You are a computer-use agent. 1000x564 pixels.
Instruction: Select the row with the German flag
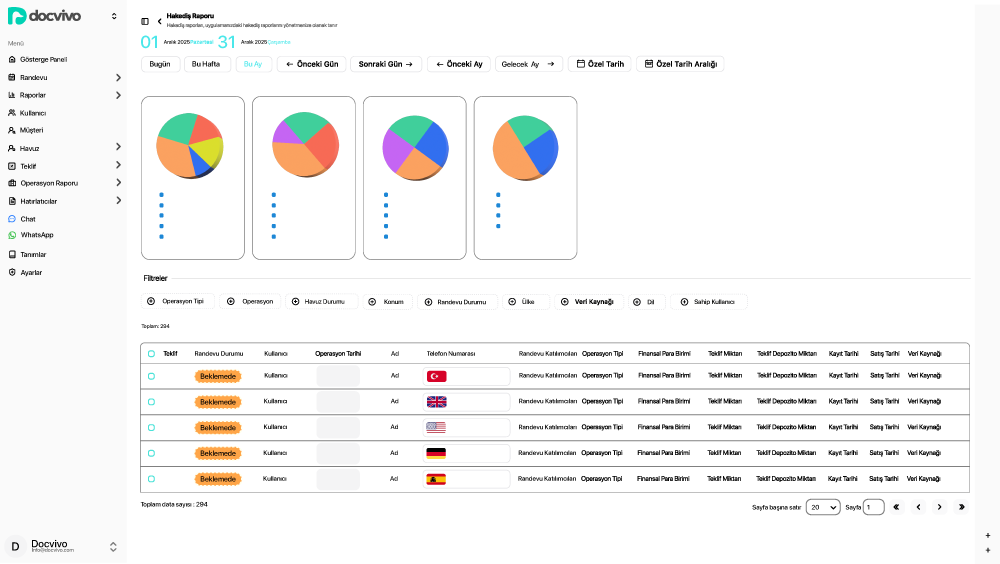(x=152, y=453)
